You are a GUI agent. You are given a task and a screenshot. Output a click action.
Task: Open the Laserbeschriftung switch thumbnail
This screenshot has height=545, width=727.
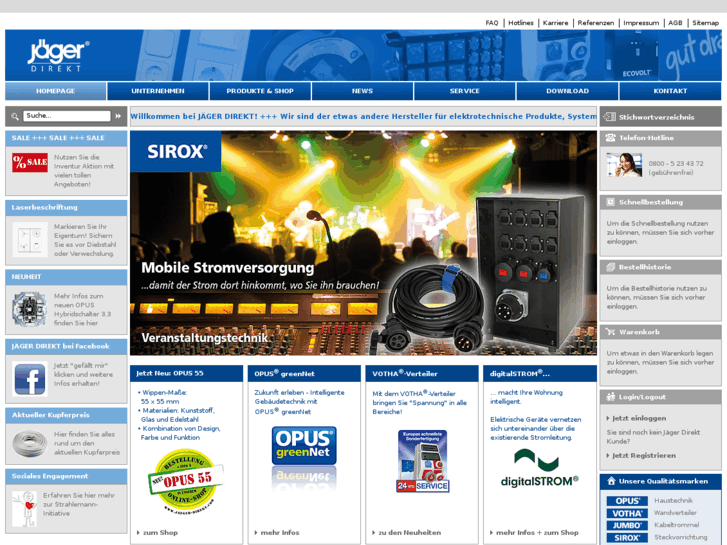[x=30, y=239]
